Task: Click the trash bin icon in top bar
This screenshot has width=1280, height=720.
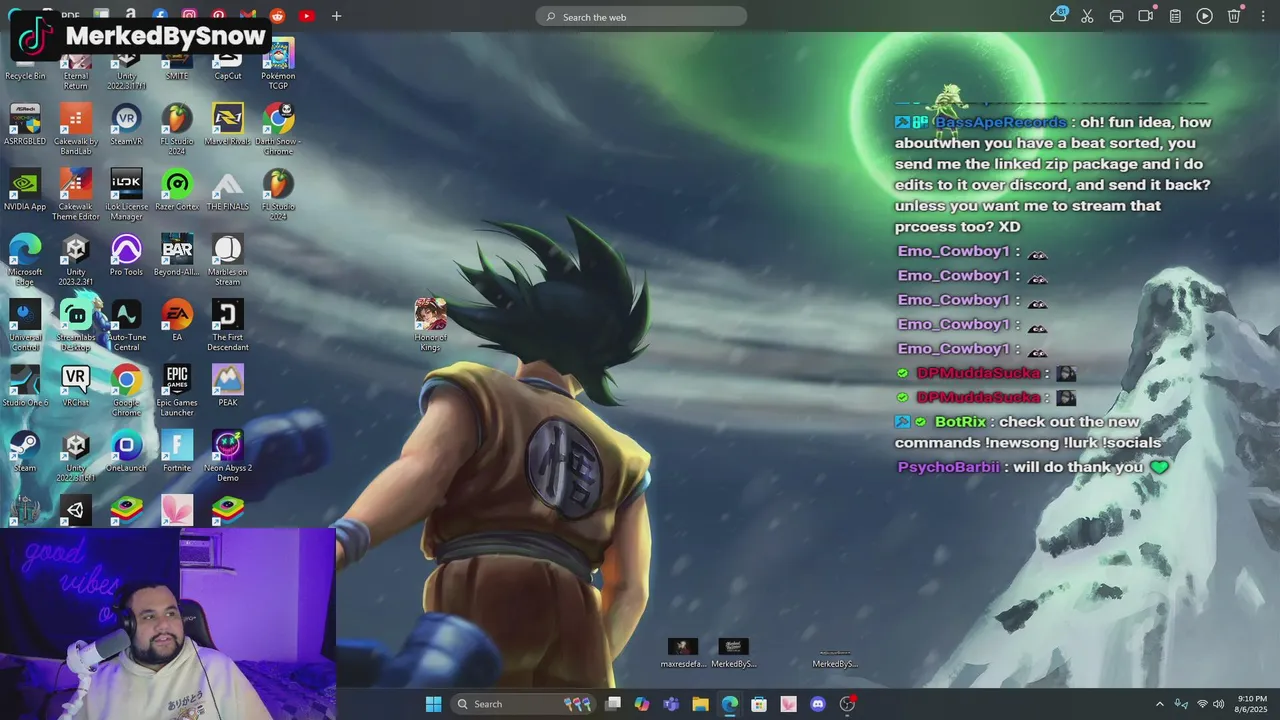Action: tap(1234, 16)
